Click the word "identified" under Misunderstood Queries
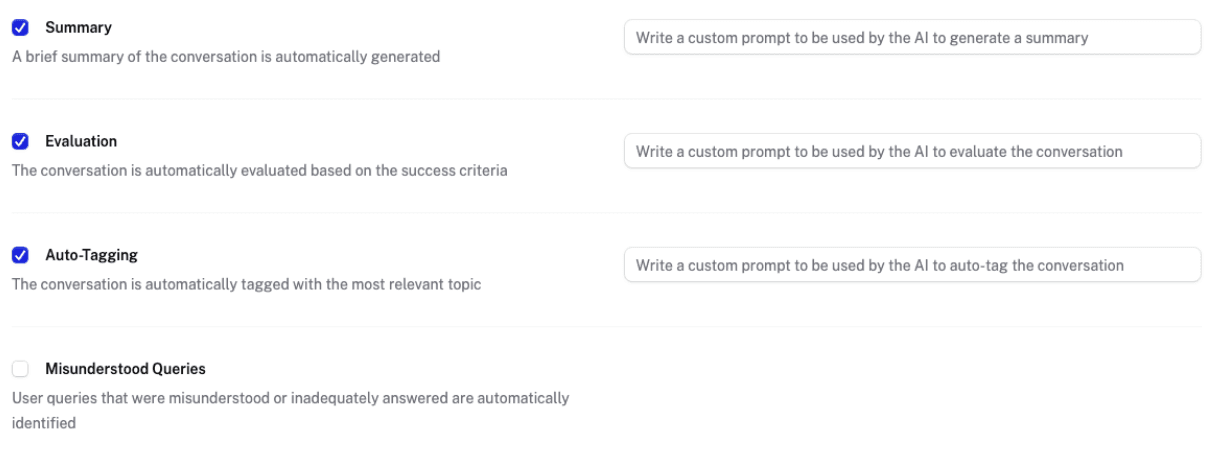1226x458 pixels. [x=44, y=424]
